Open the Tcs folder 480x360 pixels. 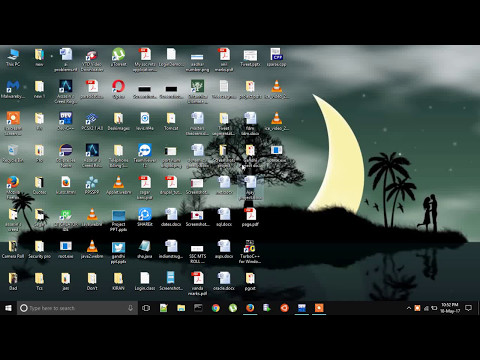39,281
